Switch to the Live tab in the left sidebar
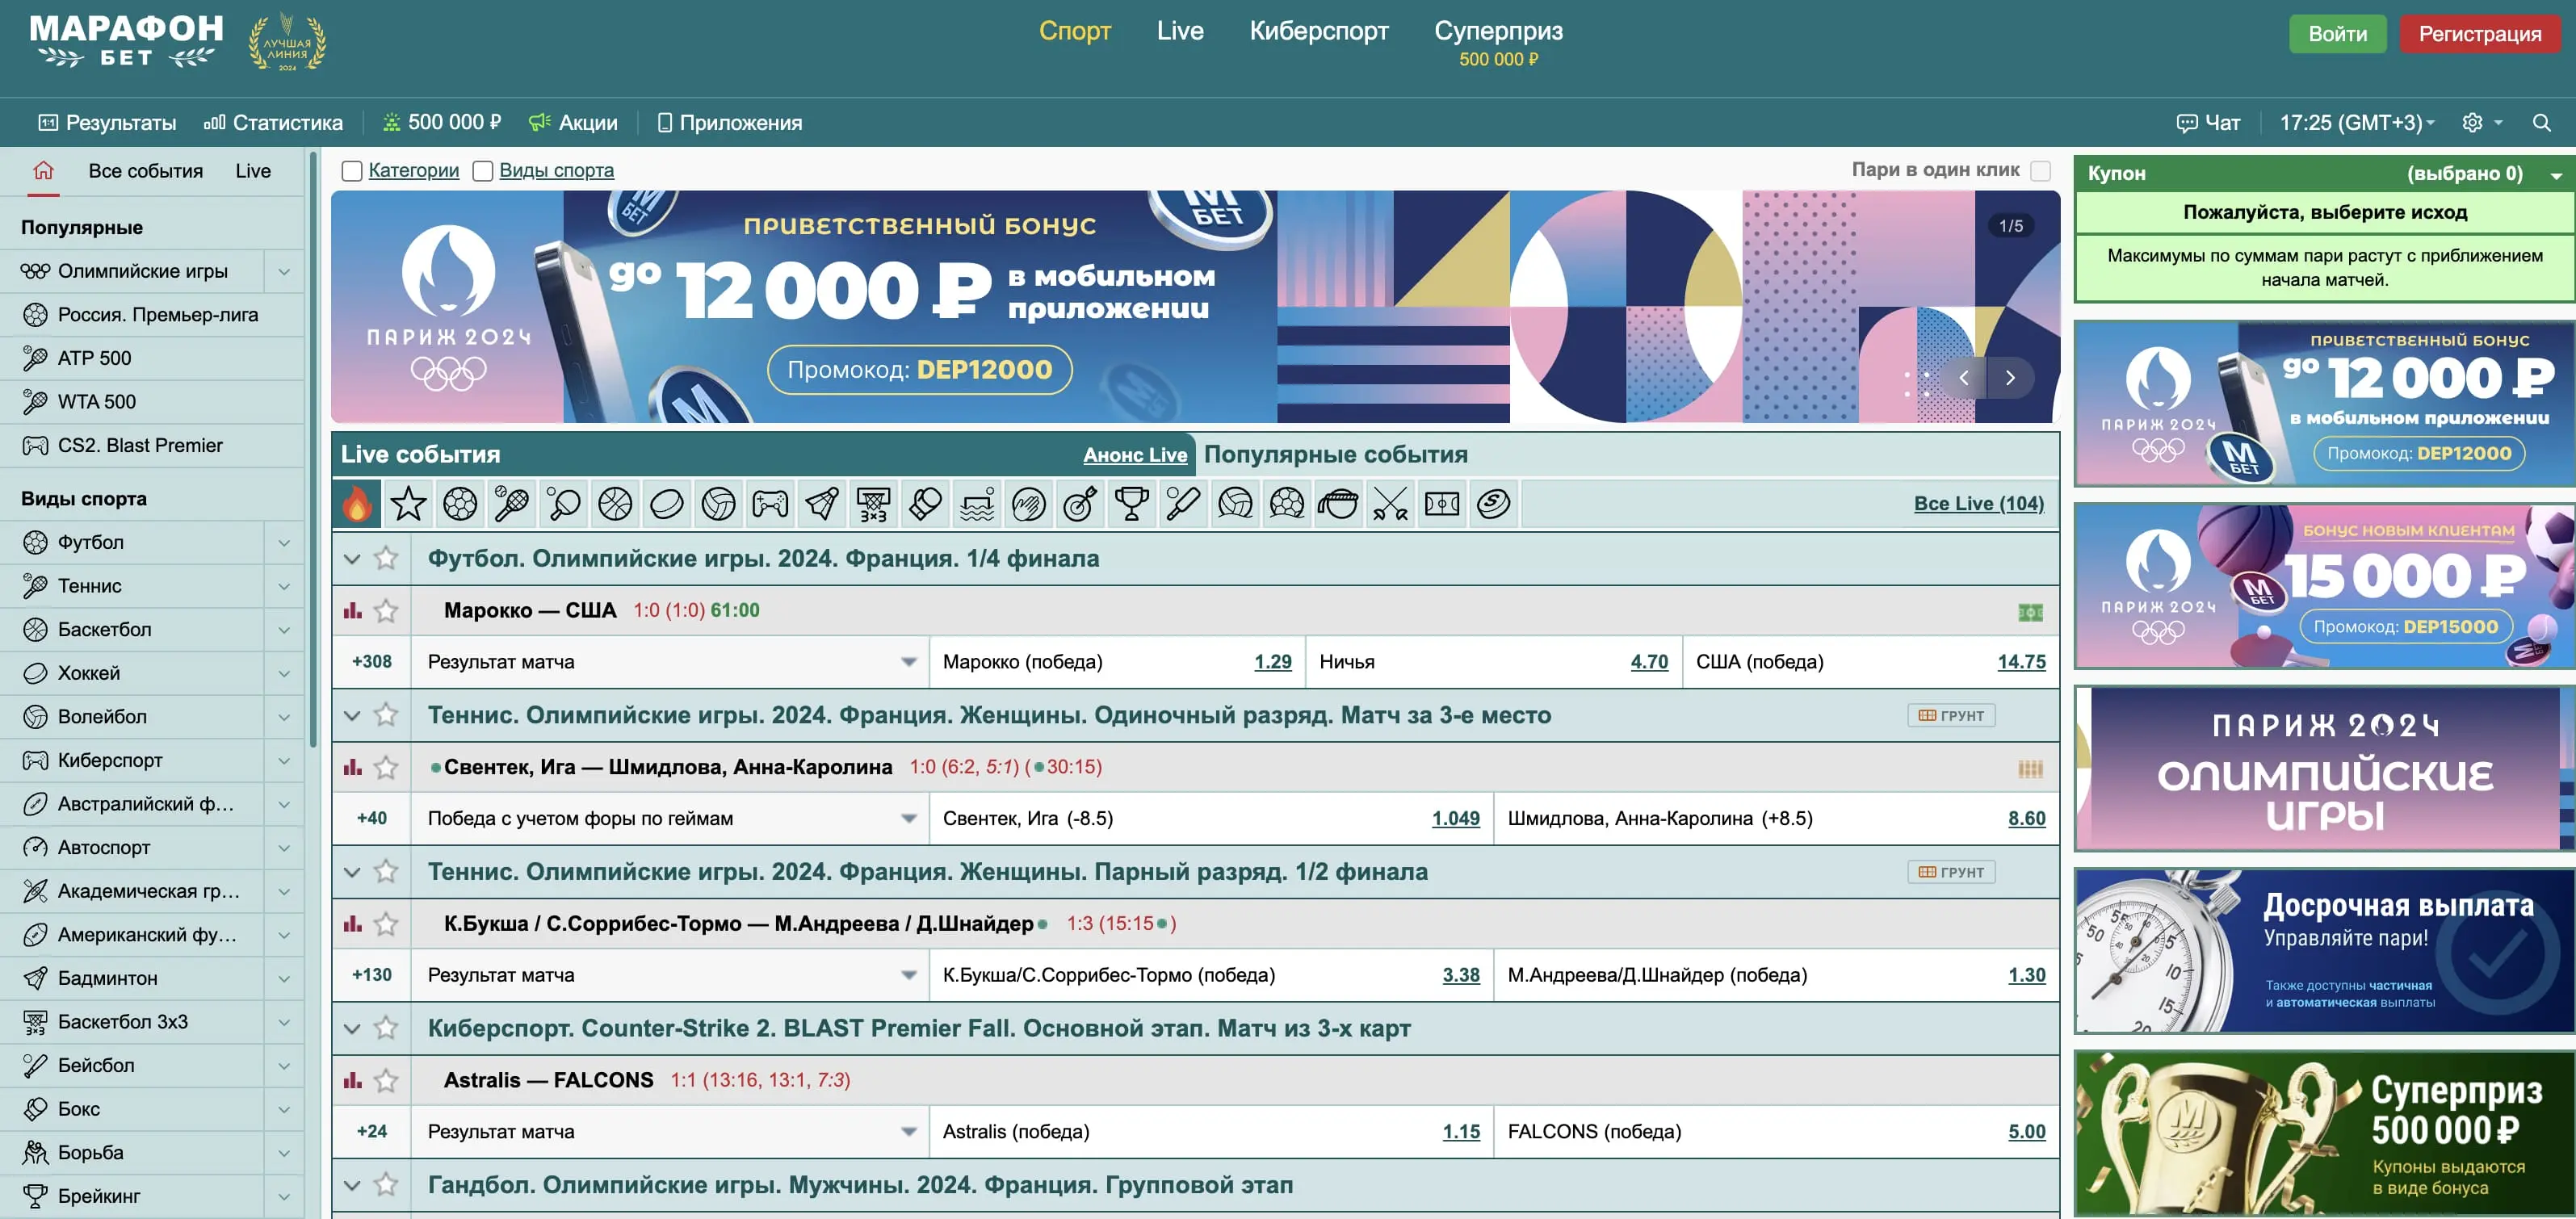Image resolution: width=2576 pixels, height=1219 pixels. tap(253, 170)
